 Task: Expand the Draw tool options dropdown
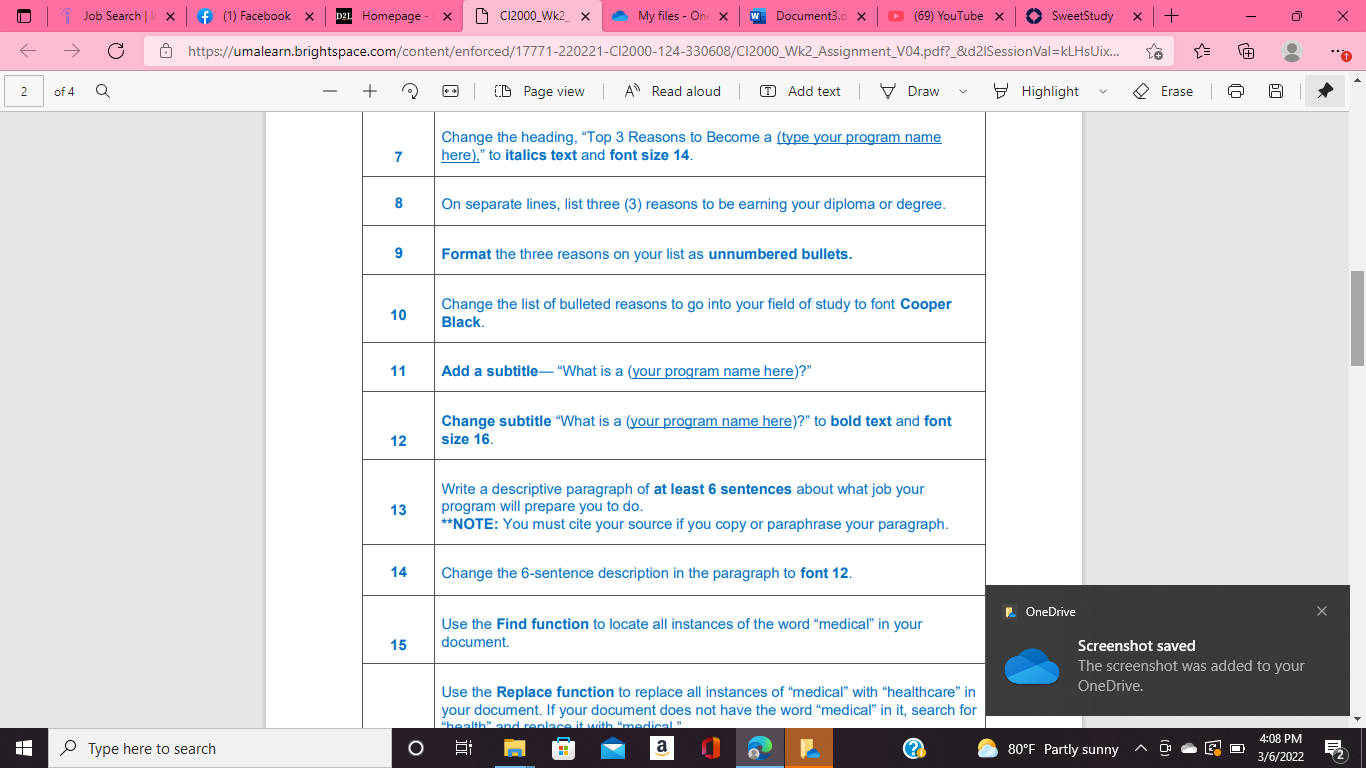click(x=963, y=91)
